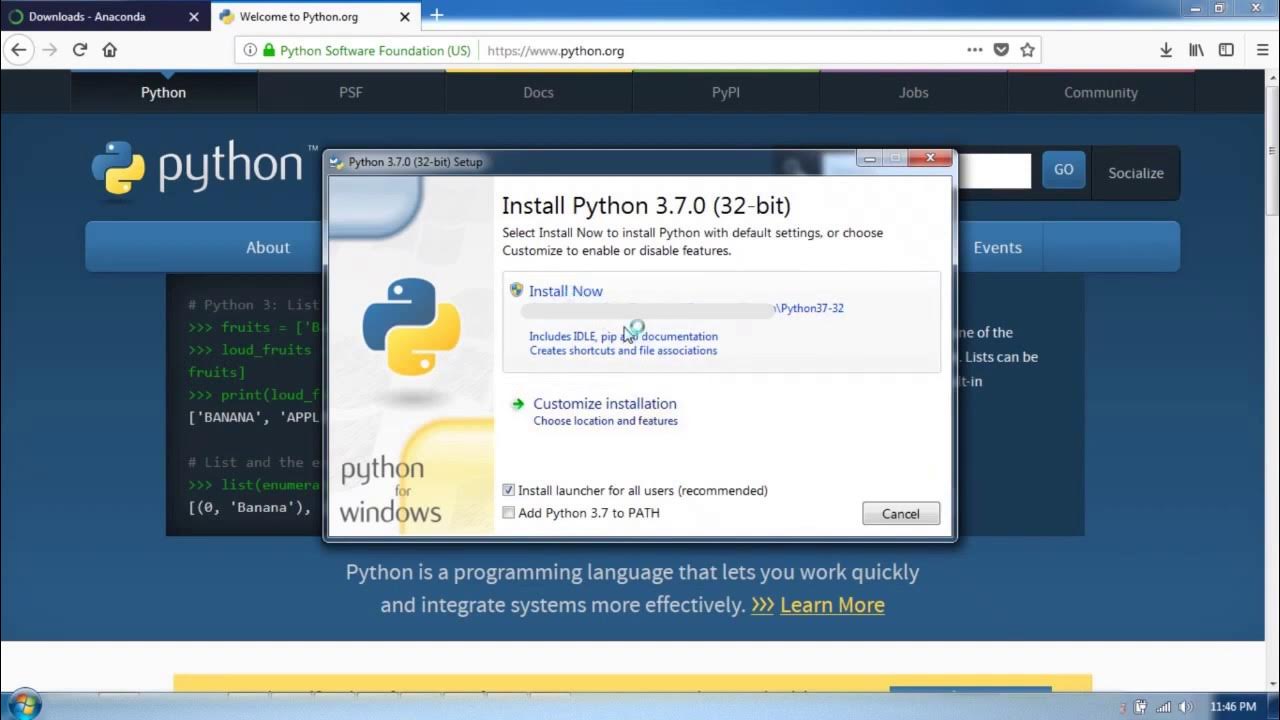Open a new browser tab with plus
Viewport: 1280px width, 720px height.
pos(437,15)
